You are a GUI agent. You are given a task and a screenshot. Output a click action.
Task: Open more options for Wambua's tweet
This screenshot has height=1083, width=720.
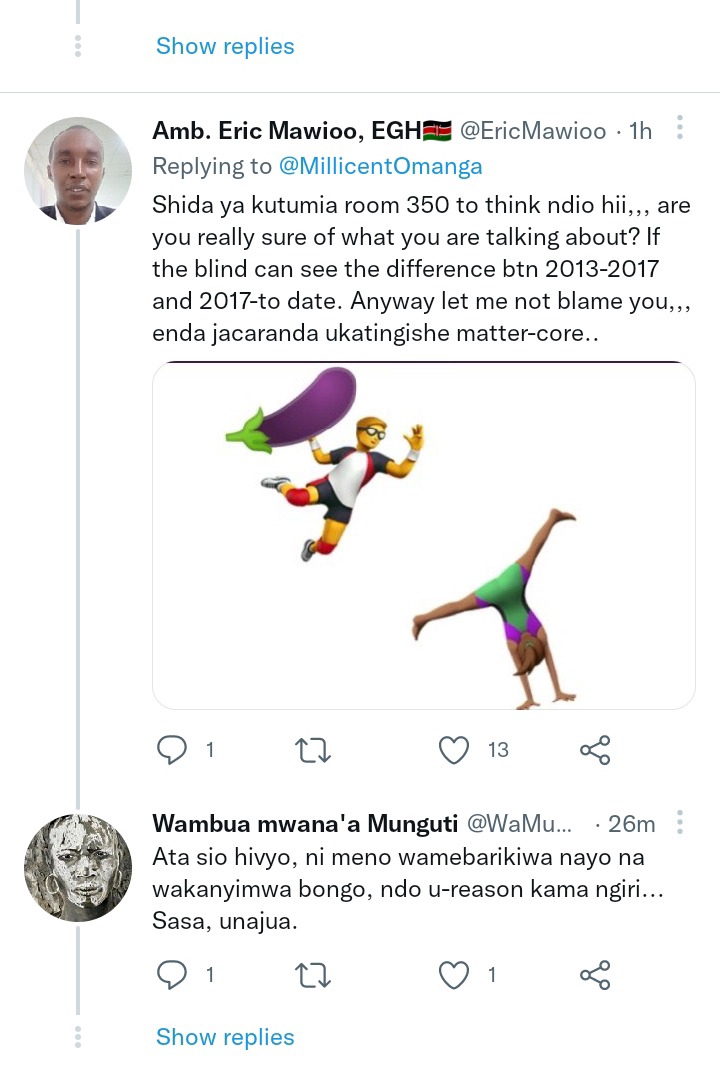[x=680, y=822]
